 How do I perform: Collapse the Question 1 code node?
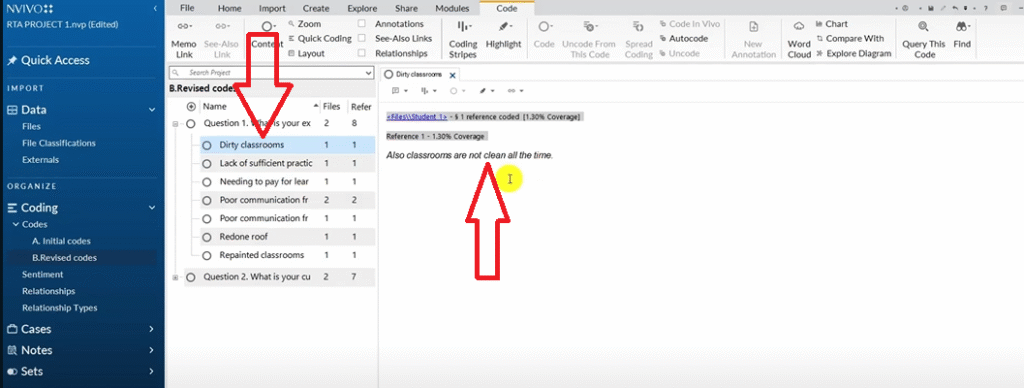tap(175, 123)
